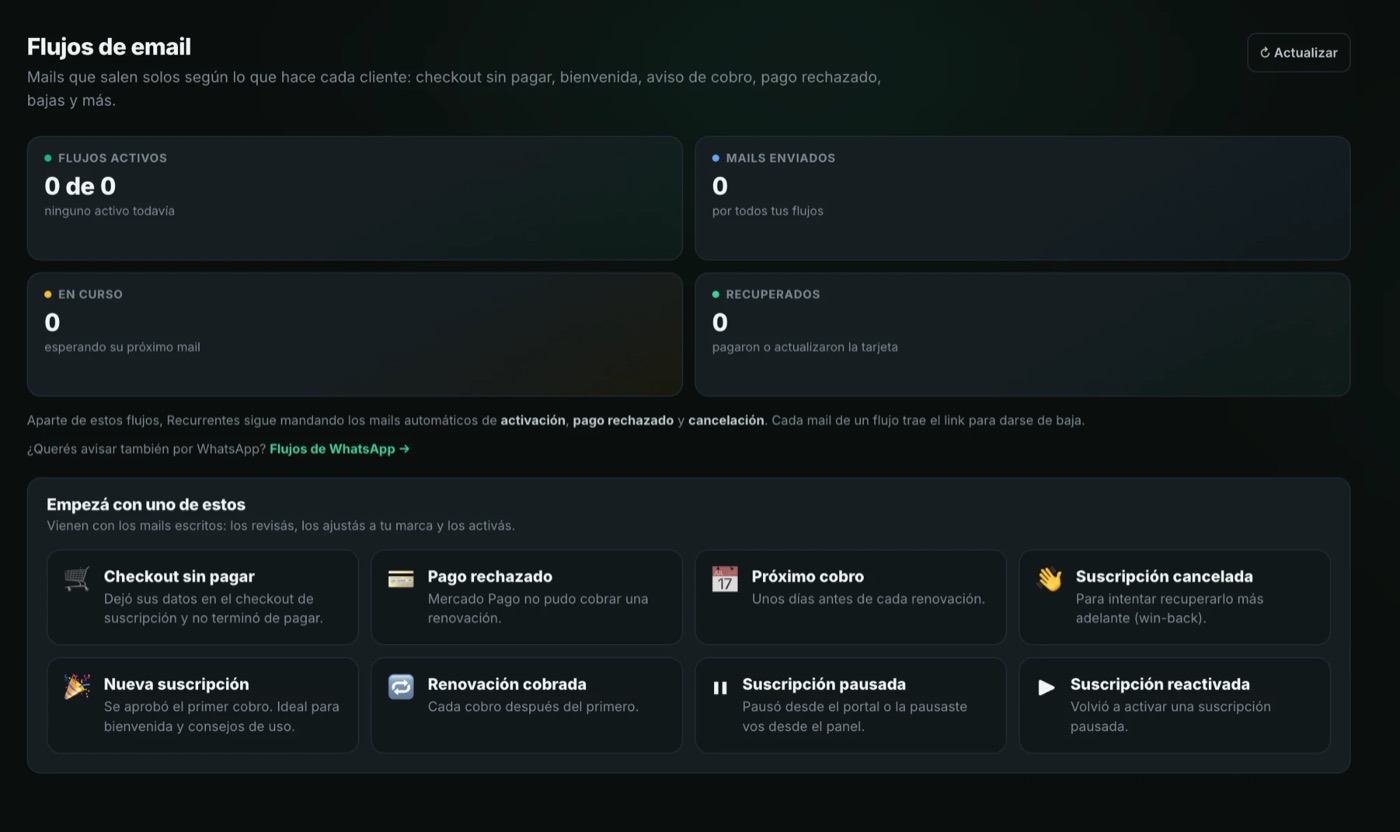Click the shopping cart icon on Checkout sin pagar
The width and height of the screenshot is (1400, 832).
[x=77, y=579]
